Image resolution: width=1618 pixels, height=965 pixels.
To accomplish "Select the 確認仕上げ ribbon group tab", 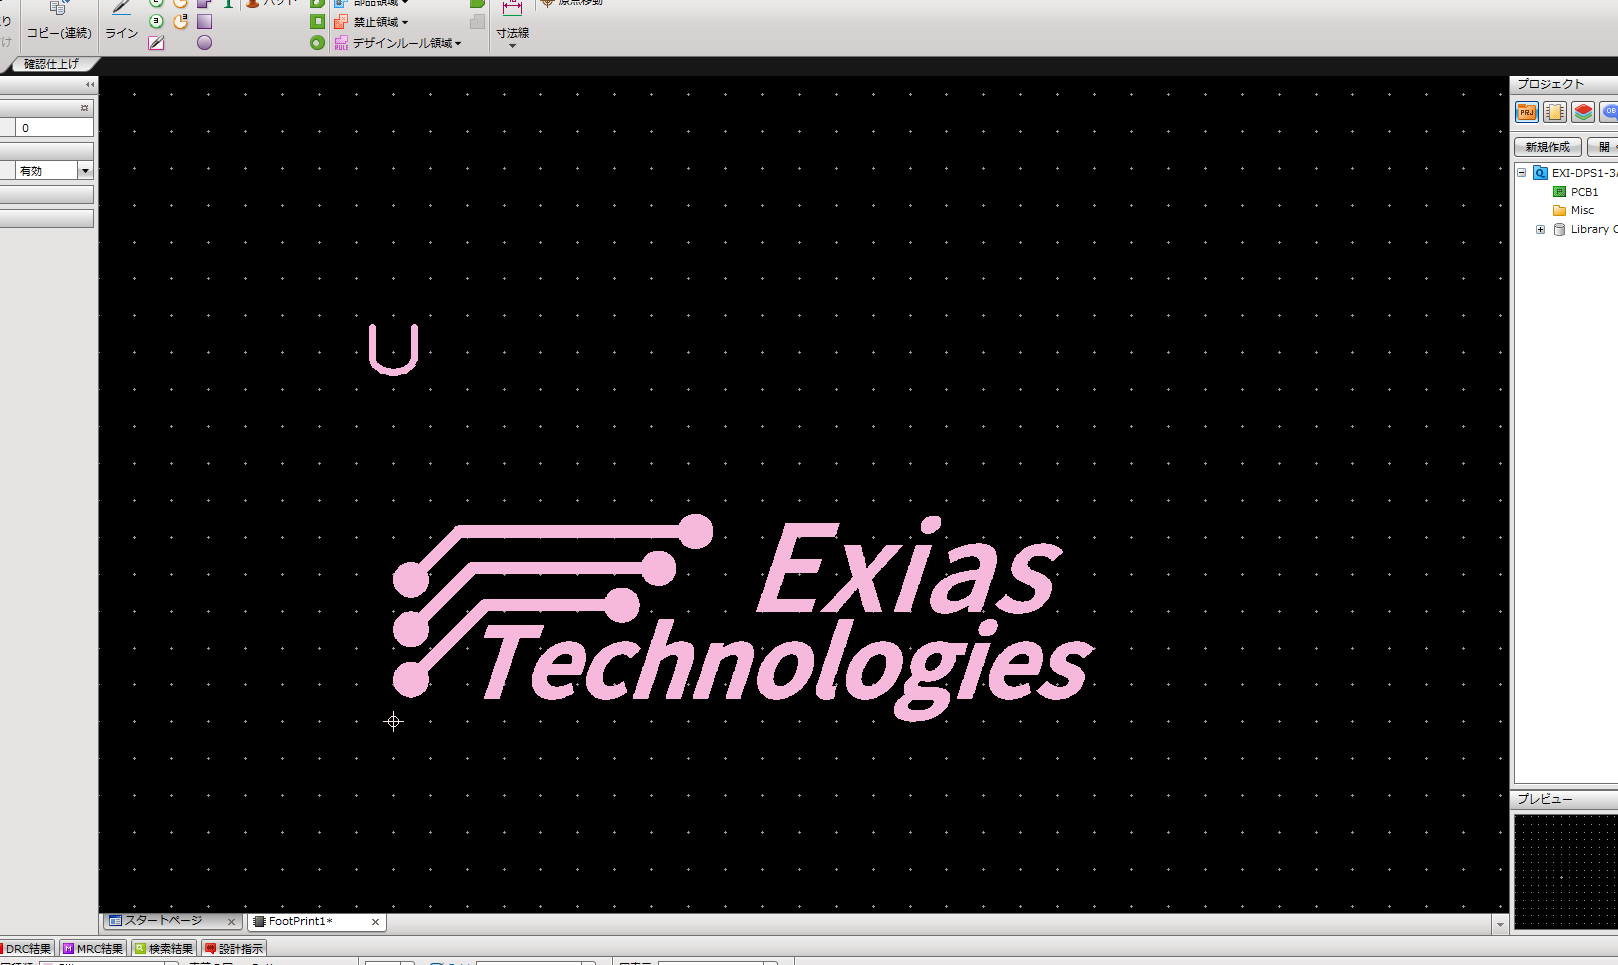I will [x=51, y=64].
